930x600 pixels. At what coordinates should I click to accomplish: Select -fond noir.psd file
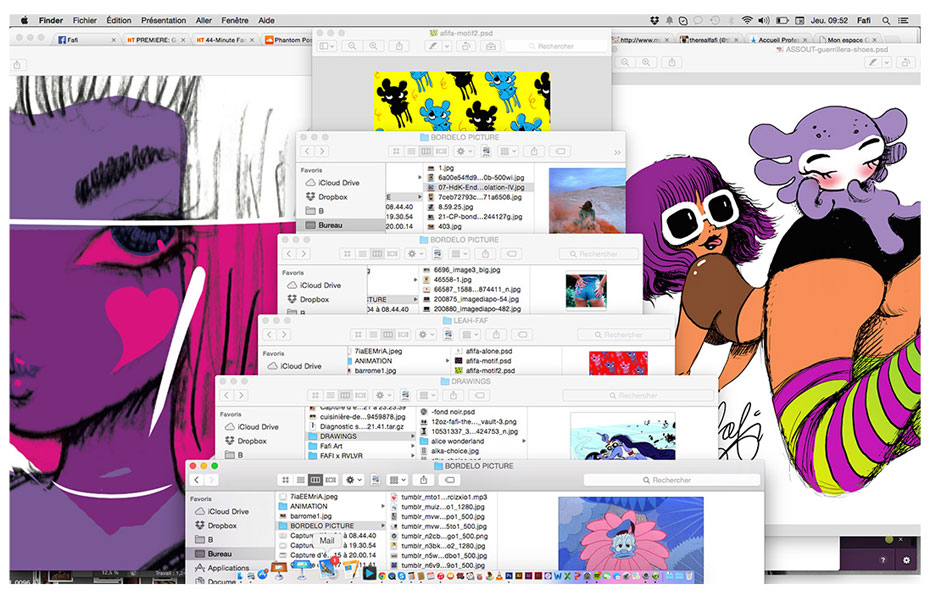click(x=448, y=411)
